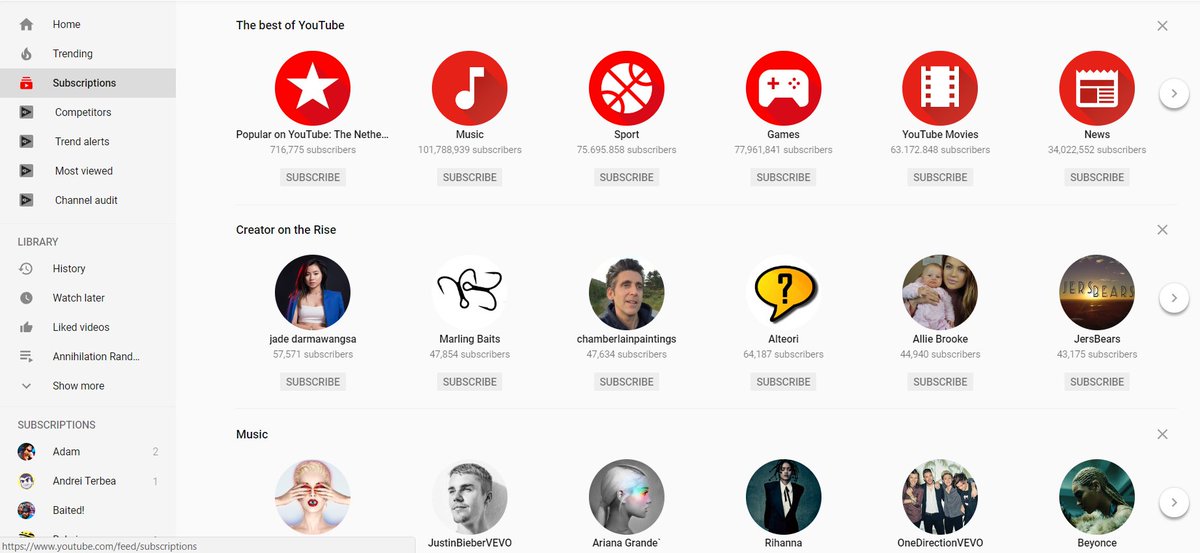This screenshot has width=1200, height=553.
Task: Open the Sport basketball channel icon
Action: tap(627, 88)
